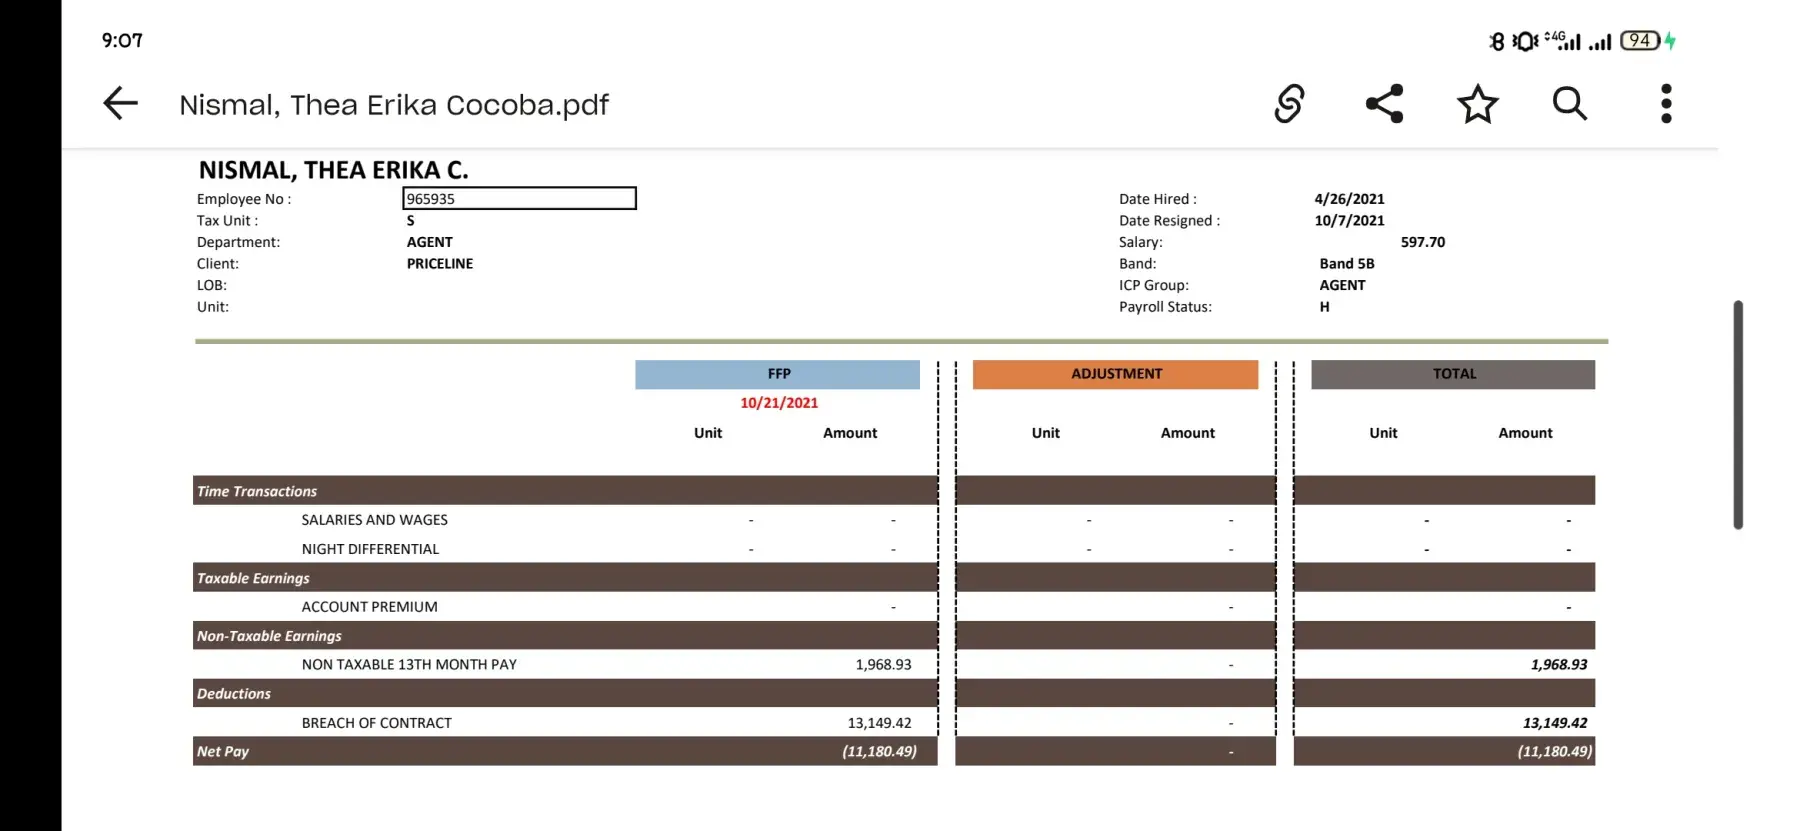This screenshot has width=1800, height=831.
Task: Tap the LOB label
Action: [x=212, y=285]
